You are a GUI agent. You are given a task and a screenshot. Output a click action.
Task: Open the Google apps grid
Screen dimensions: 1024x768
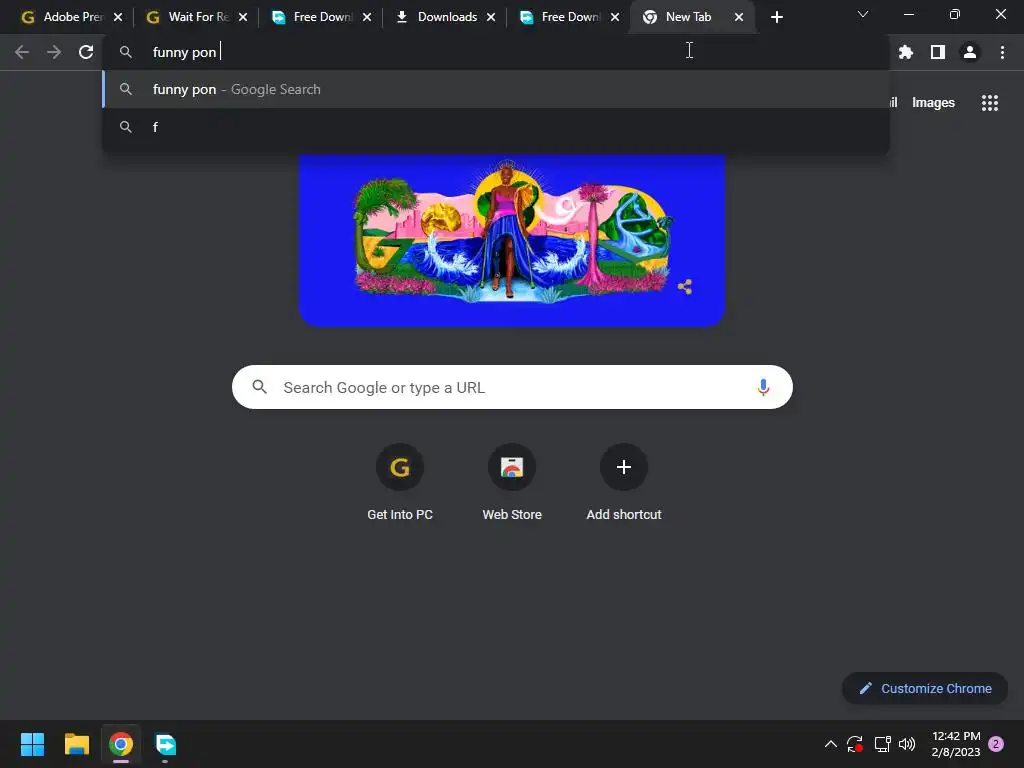990,103
